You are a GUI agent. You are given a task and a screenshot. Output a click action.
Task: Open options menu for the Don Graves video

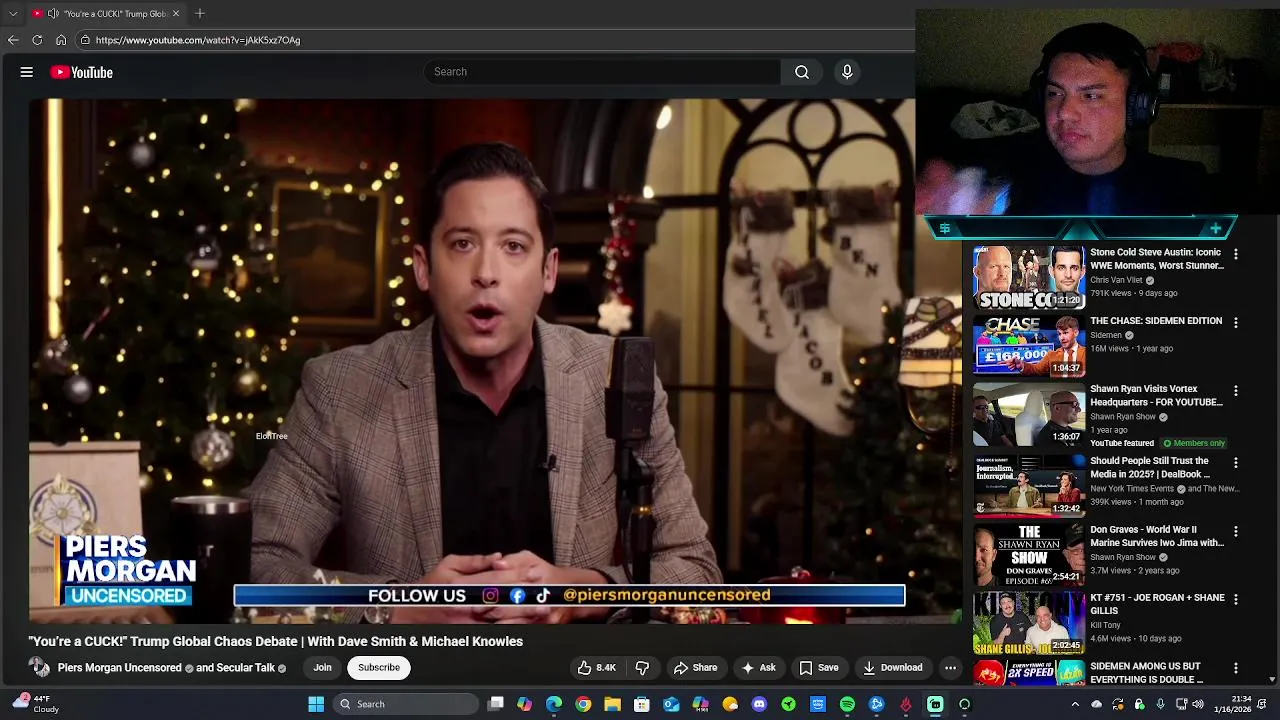1236,531
